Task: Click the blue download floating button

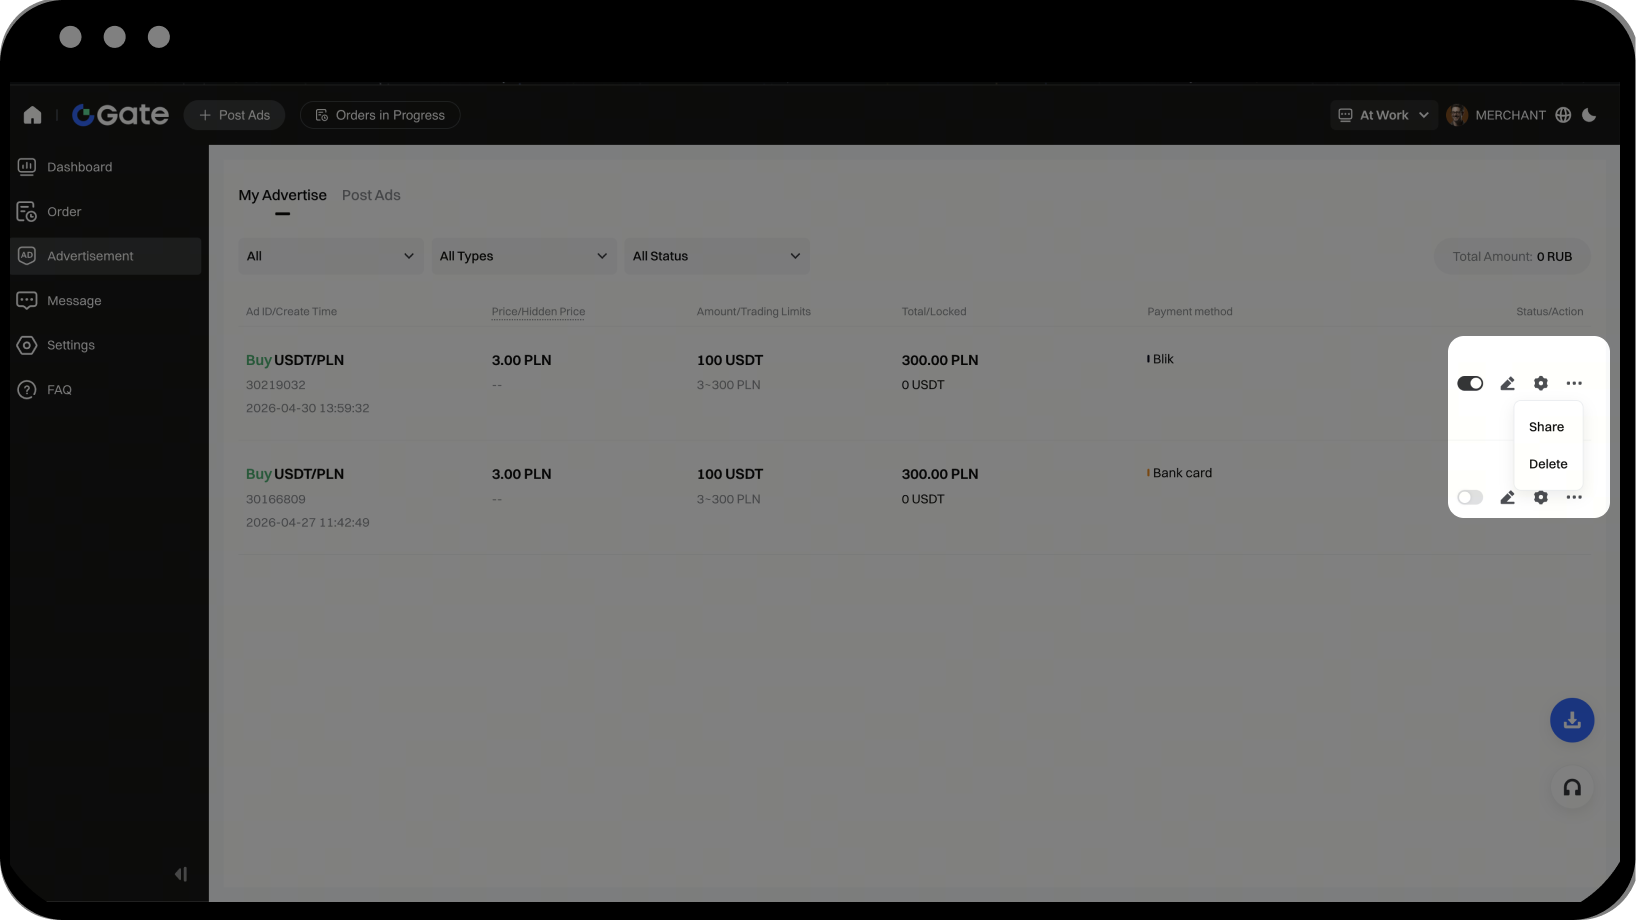Action: pyautogui.click(x=1572, y=720)
